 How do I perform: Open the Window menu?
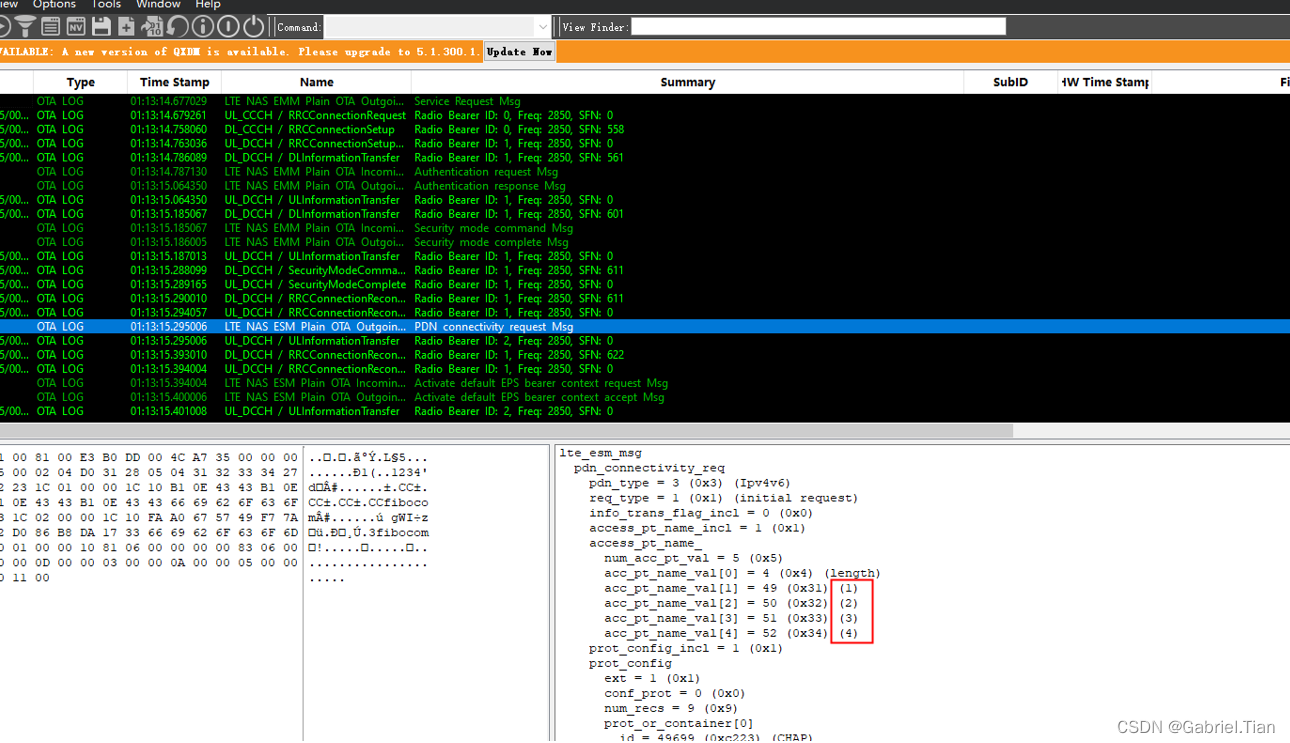coord(158,5)
